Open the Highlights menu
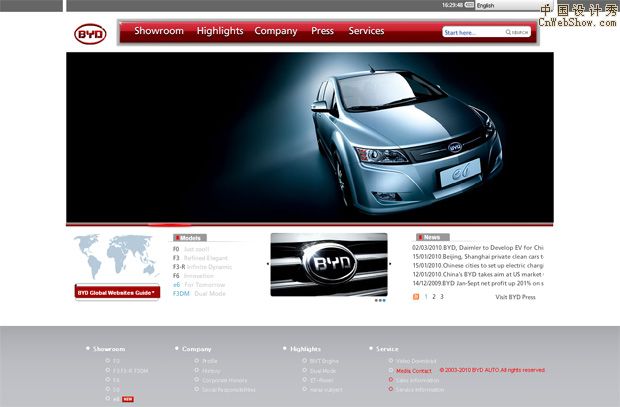The width and height of the screenshot is (620, 407). point(220,31)
